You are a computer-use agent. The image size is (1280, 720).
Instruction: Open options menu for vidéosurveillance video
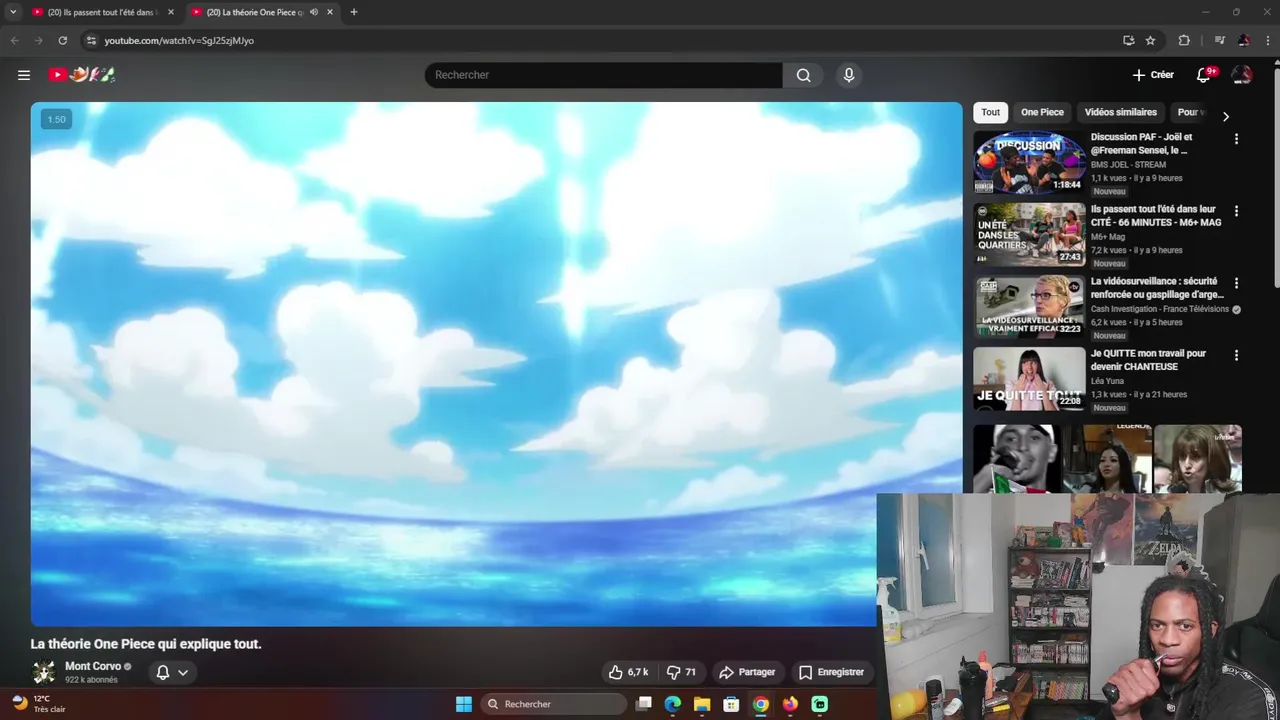coord(1236,283)
